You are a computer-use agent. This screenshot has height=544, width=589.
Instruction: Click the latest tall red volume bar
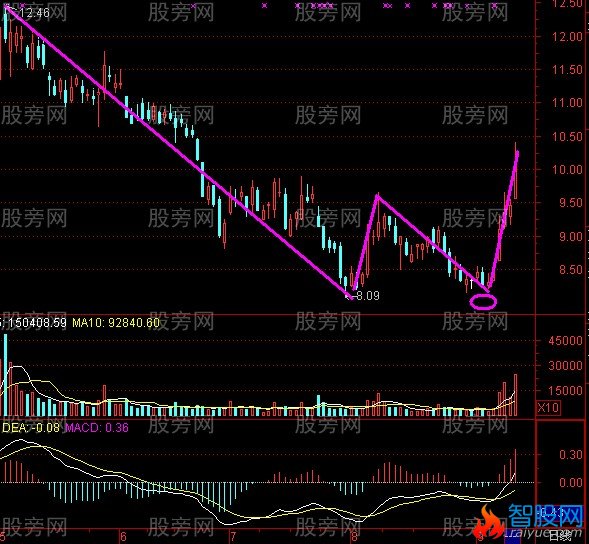(x=515, y=395)
